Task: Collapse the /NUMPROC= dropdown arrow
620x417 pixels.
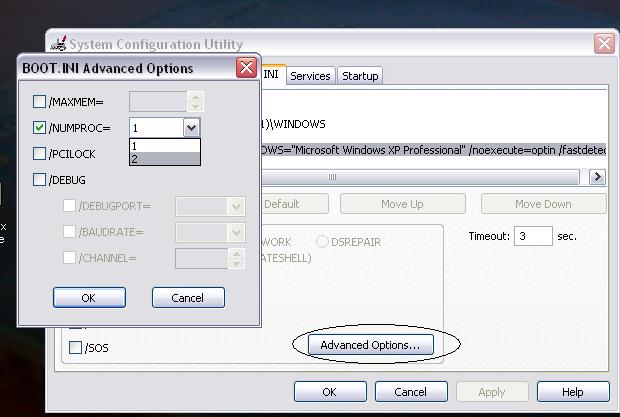Action: [191, 128]
